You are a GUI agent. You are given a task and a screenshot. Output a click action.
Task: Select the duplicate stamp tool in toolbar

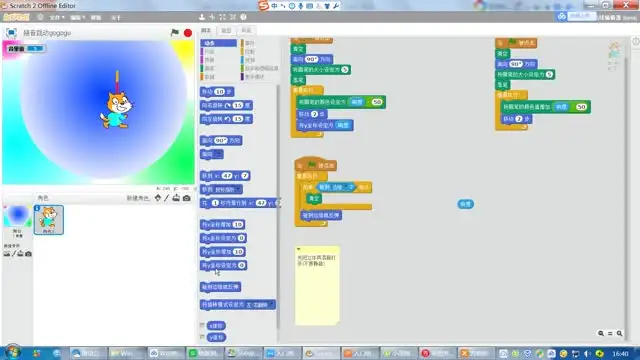point(202,17)
